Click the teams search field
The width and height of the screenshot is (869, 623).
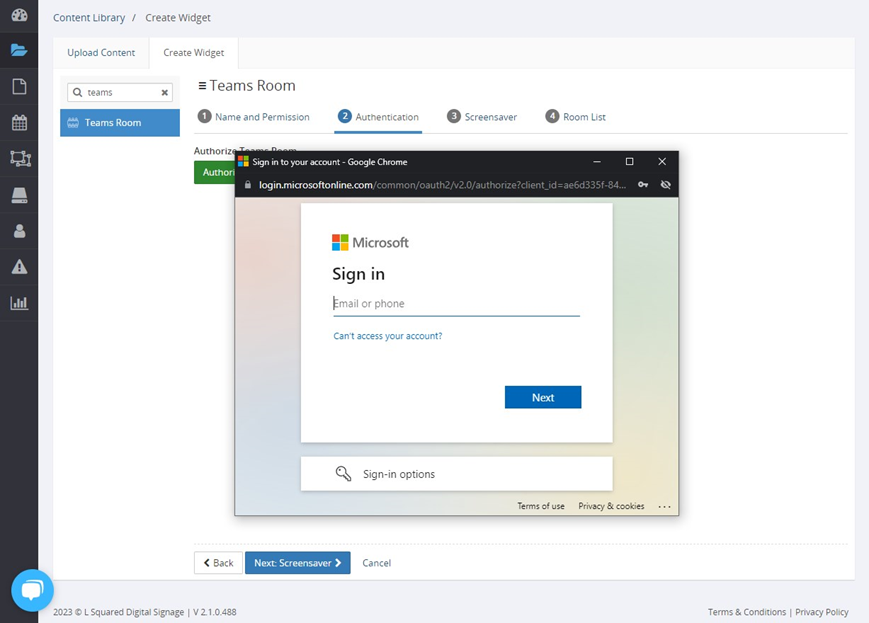click(x=120, y=92)
